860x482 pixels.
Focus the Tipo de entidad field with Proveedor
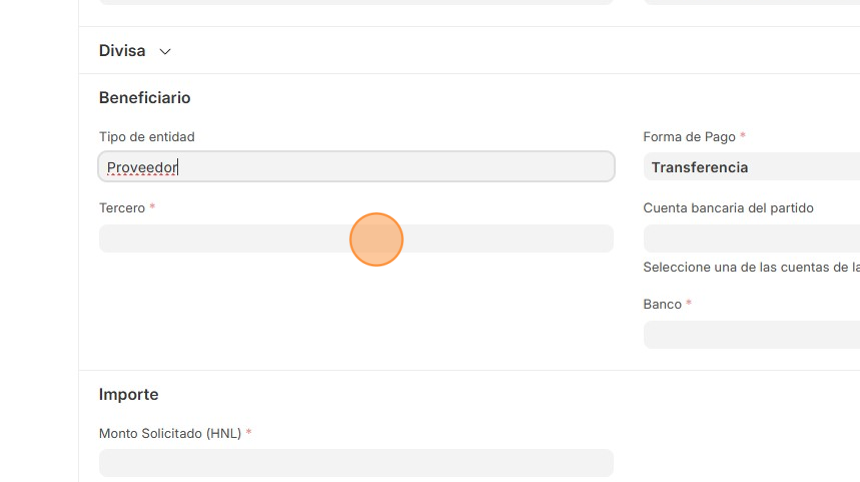(x=356, y=167)
